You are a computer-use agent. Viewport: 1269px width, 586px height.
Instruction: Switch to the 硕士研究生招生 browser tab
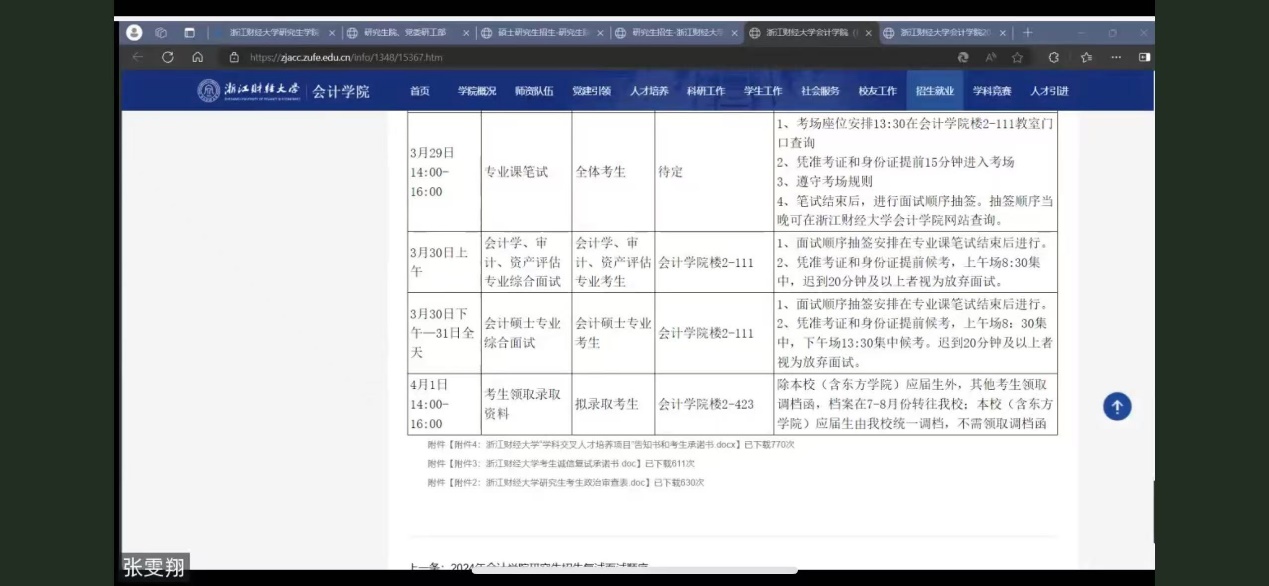(540, 33)
